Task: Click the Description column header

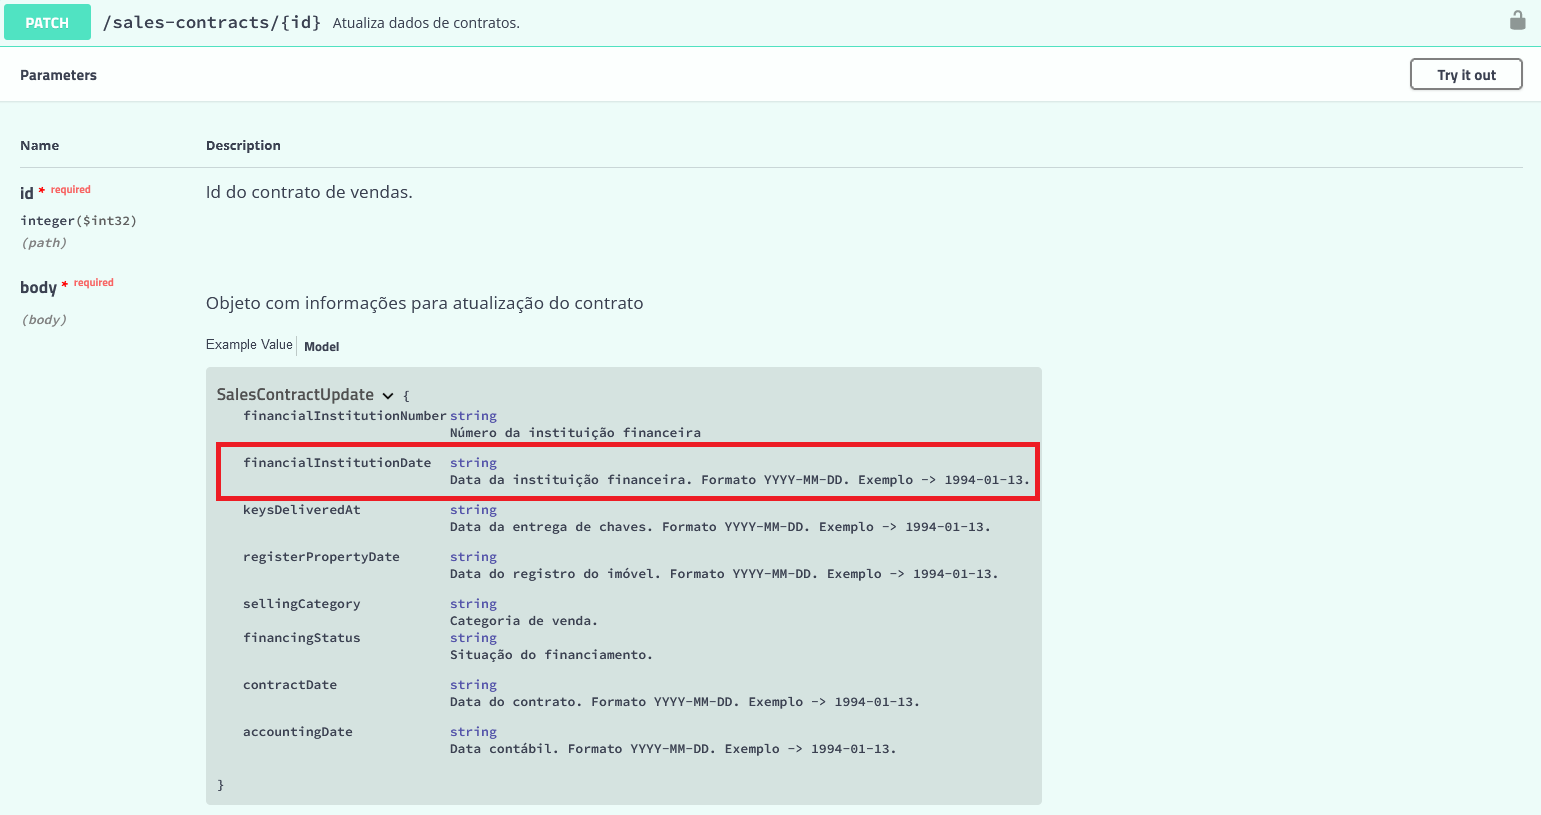Action: click(243, 145)
